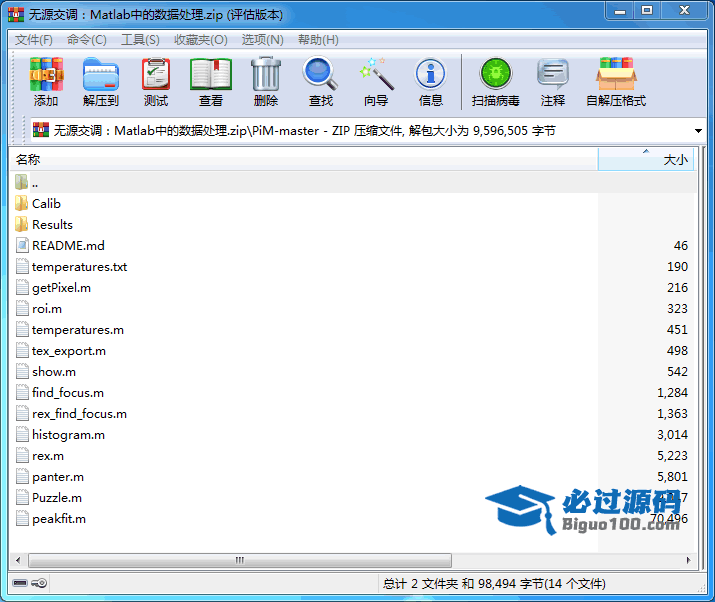Open the 收藏夹(O) menu
The height and width of the screenshot is (602, 715).
[201, 40]
